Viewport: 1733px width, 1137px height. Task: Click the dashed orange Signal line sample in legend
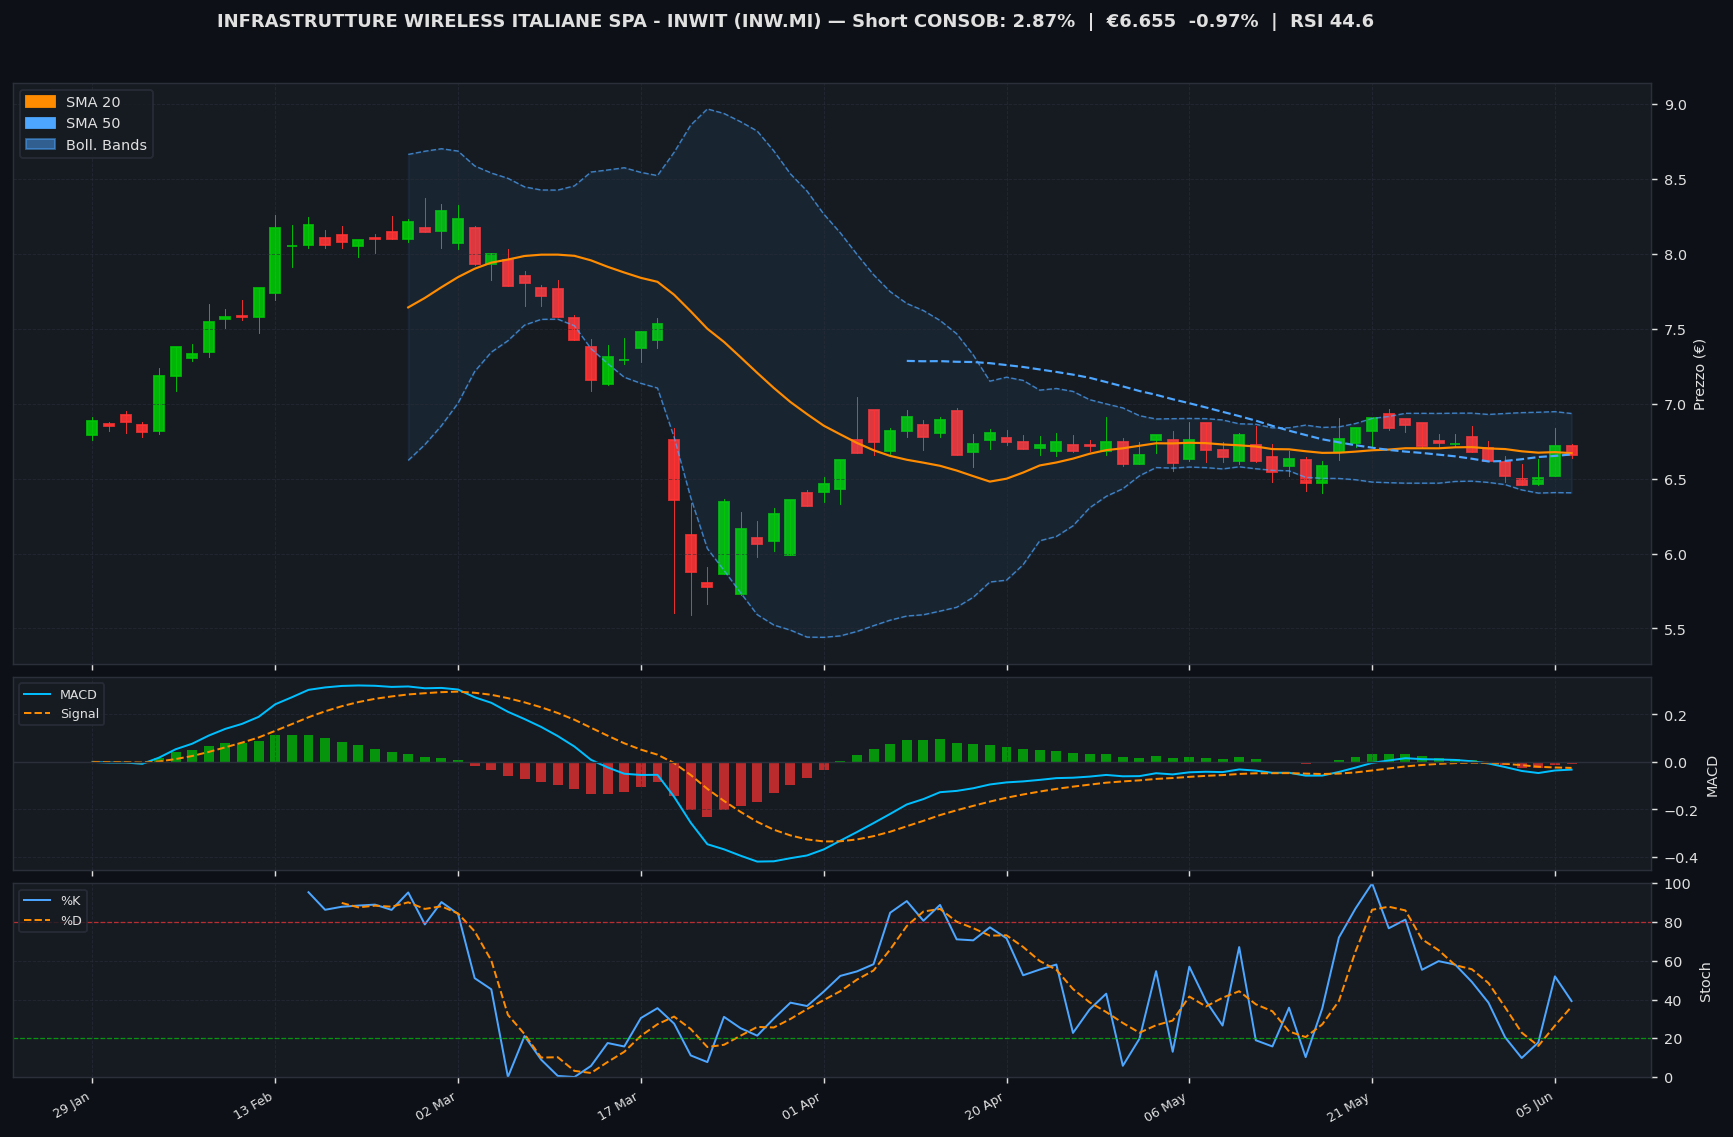click(x=38, y=714)
